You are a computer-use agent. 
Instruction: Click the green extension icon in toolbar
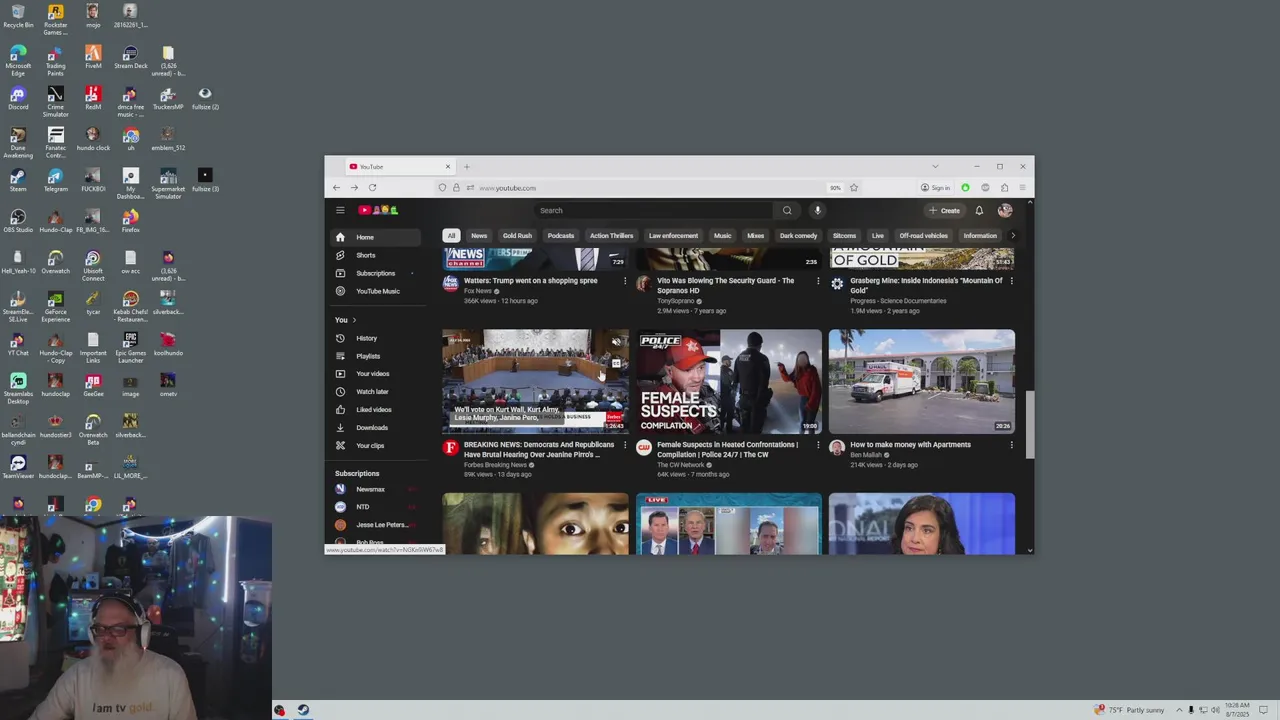pos(965,187)
